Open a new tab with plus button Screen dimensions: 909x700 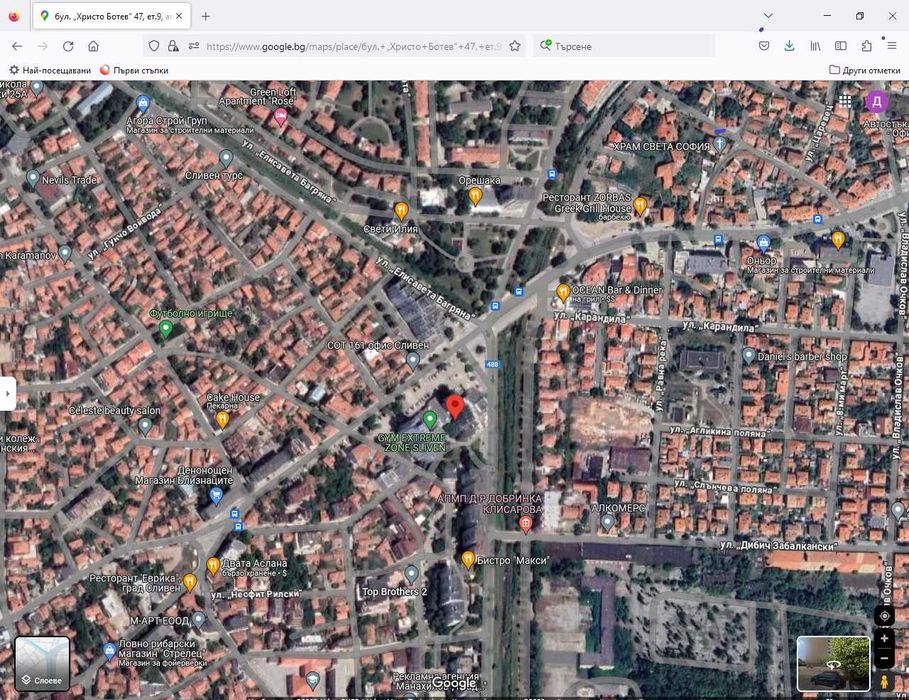205,16
